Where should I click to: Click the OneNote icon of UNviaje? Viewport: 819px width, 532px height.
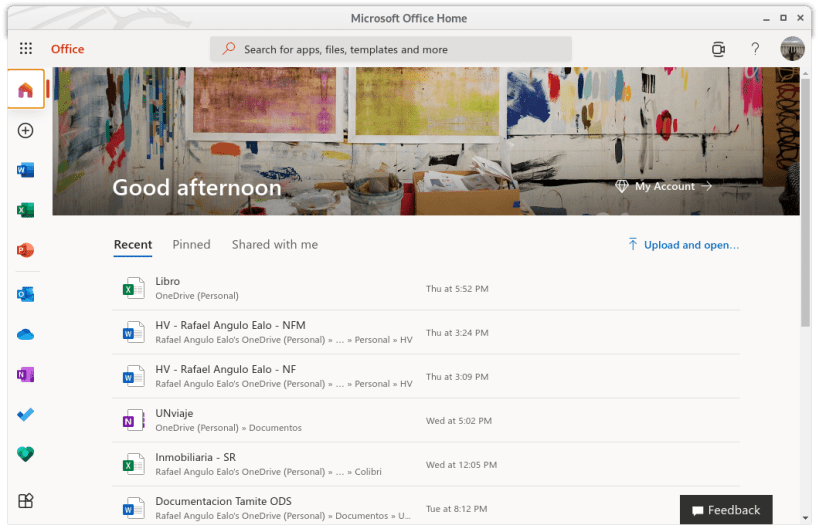click(133, 420)
